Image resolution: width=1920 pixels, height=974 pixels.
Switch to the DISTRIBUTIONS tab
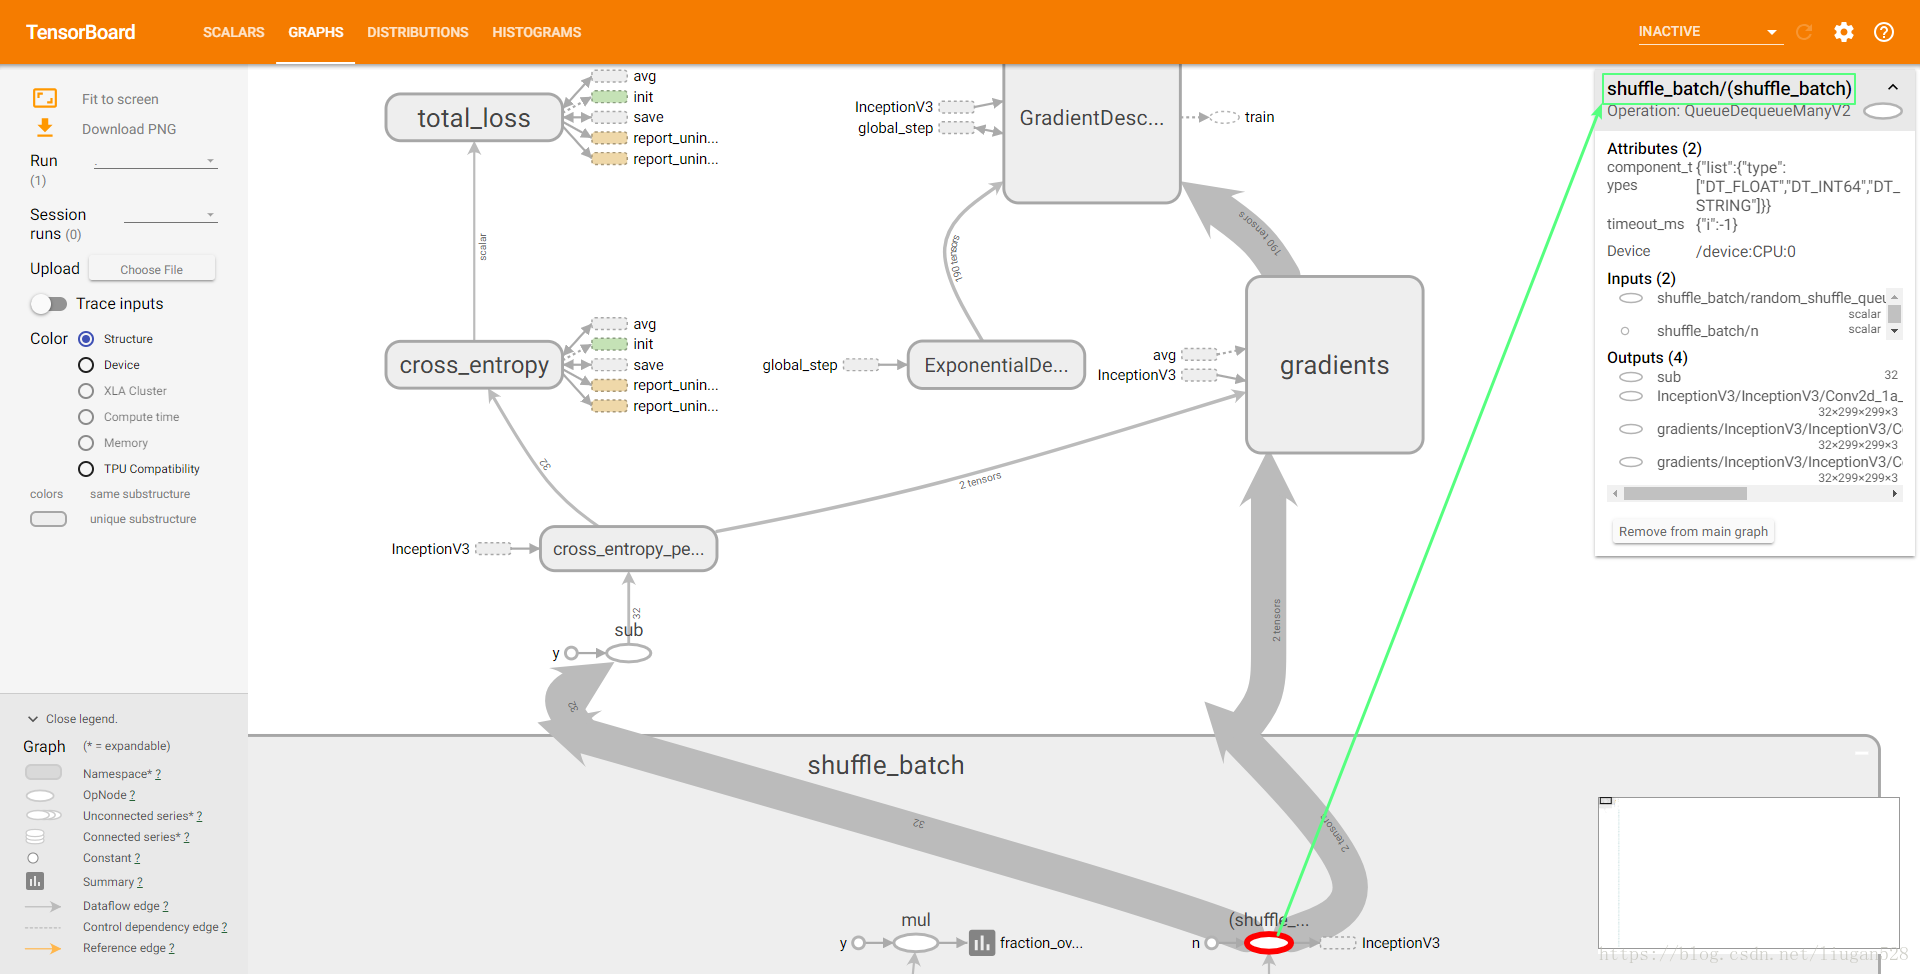(418, 32)
